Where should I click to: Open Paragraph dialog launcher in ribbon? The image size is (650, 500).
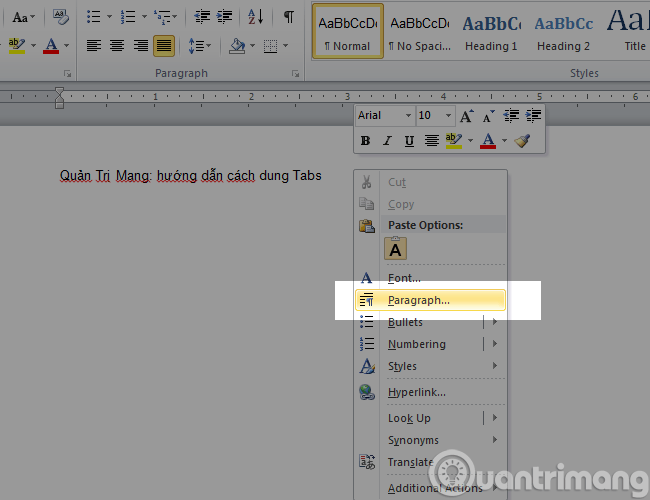coord(296,74)
